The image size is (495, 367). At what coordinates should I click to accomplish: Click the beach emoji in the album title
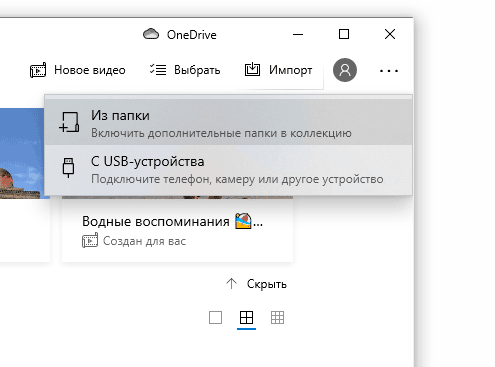pyautogui.click(x=243, y=221)
